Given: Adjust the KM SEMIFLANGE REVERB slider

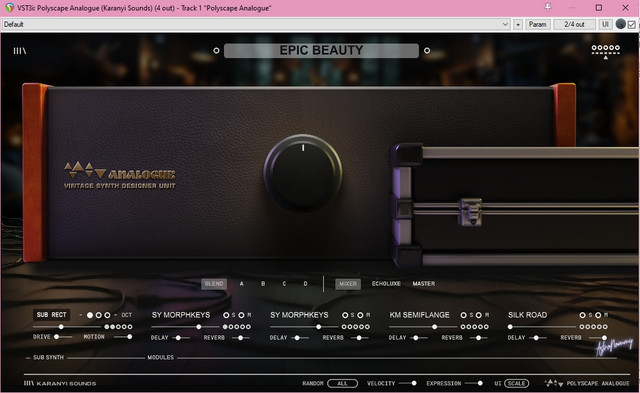Looking at the screenshot, I should (478, 338).
